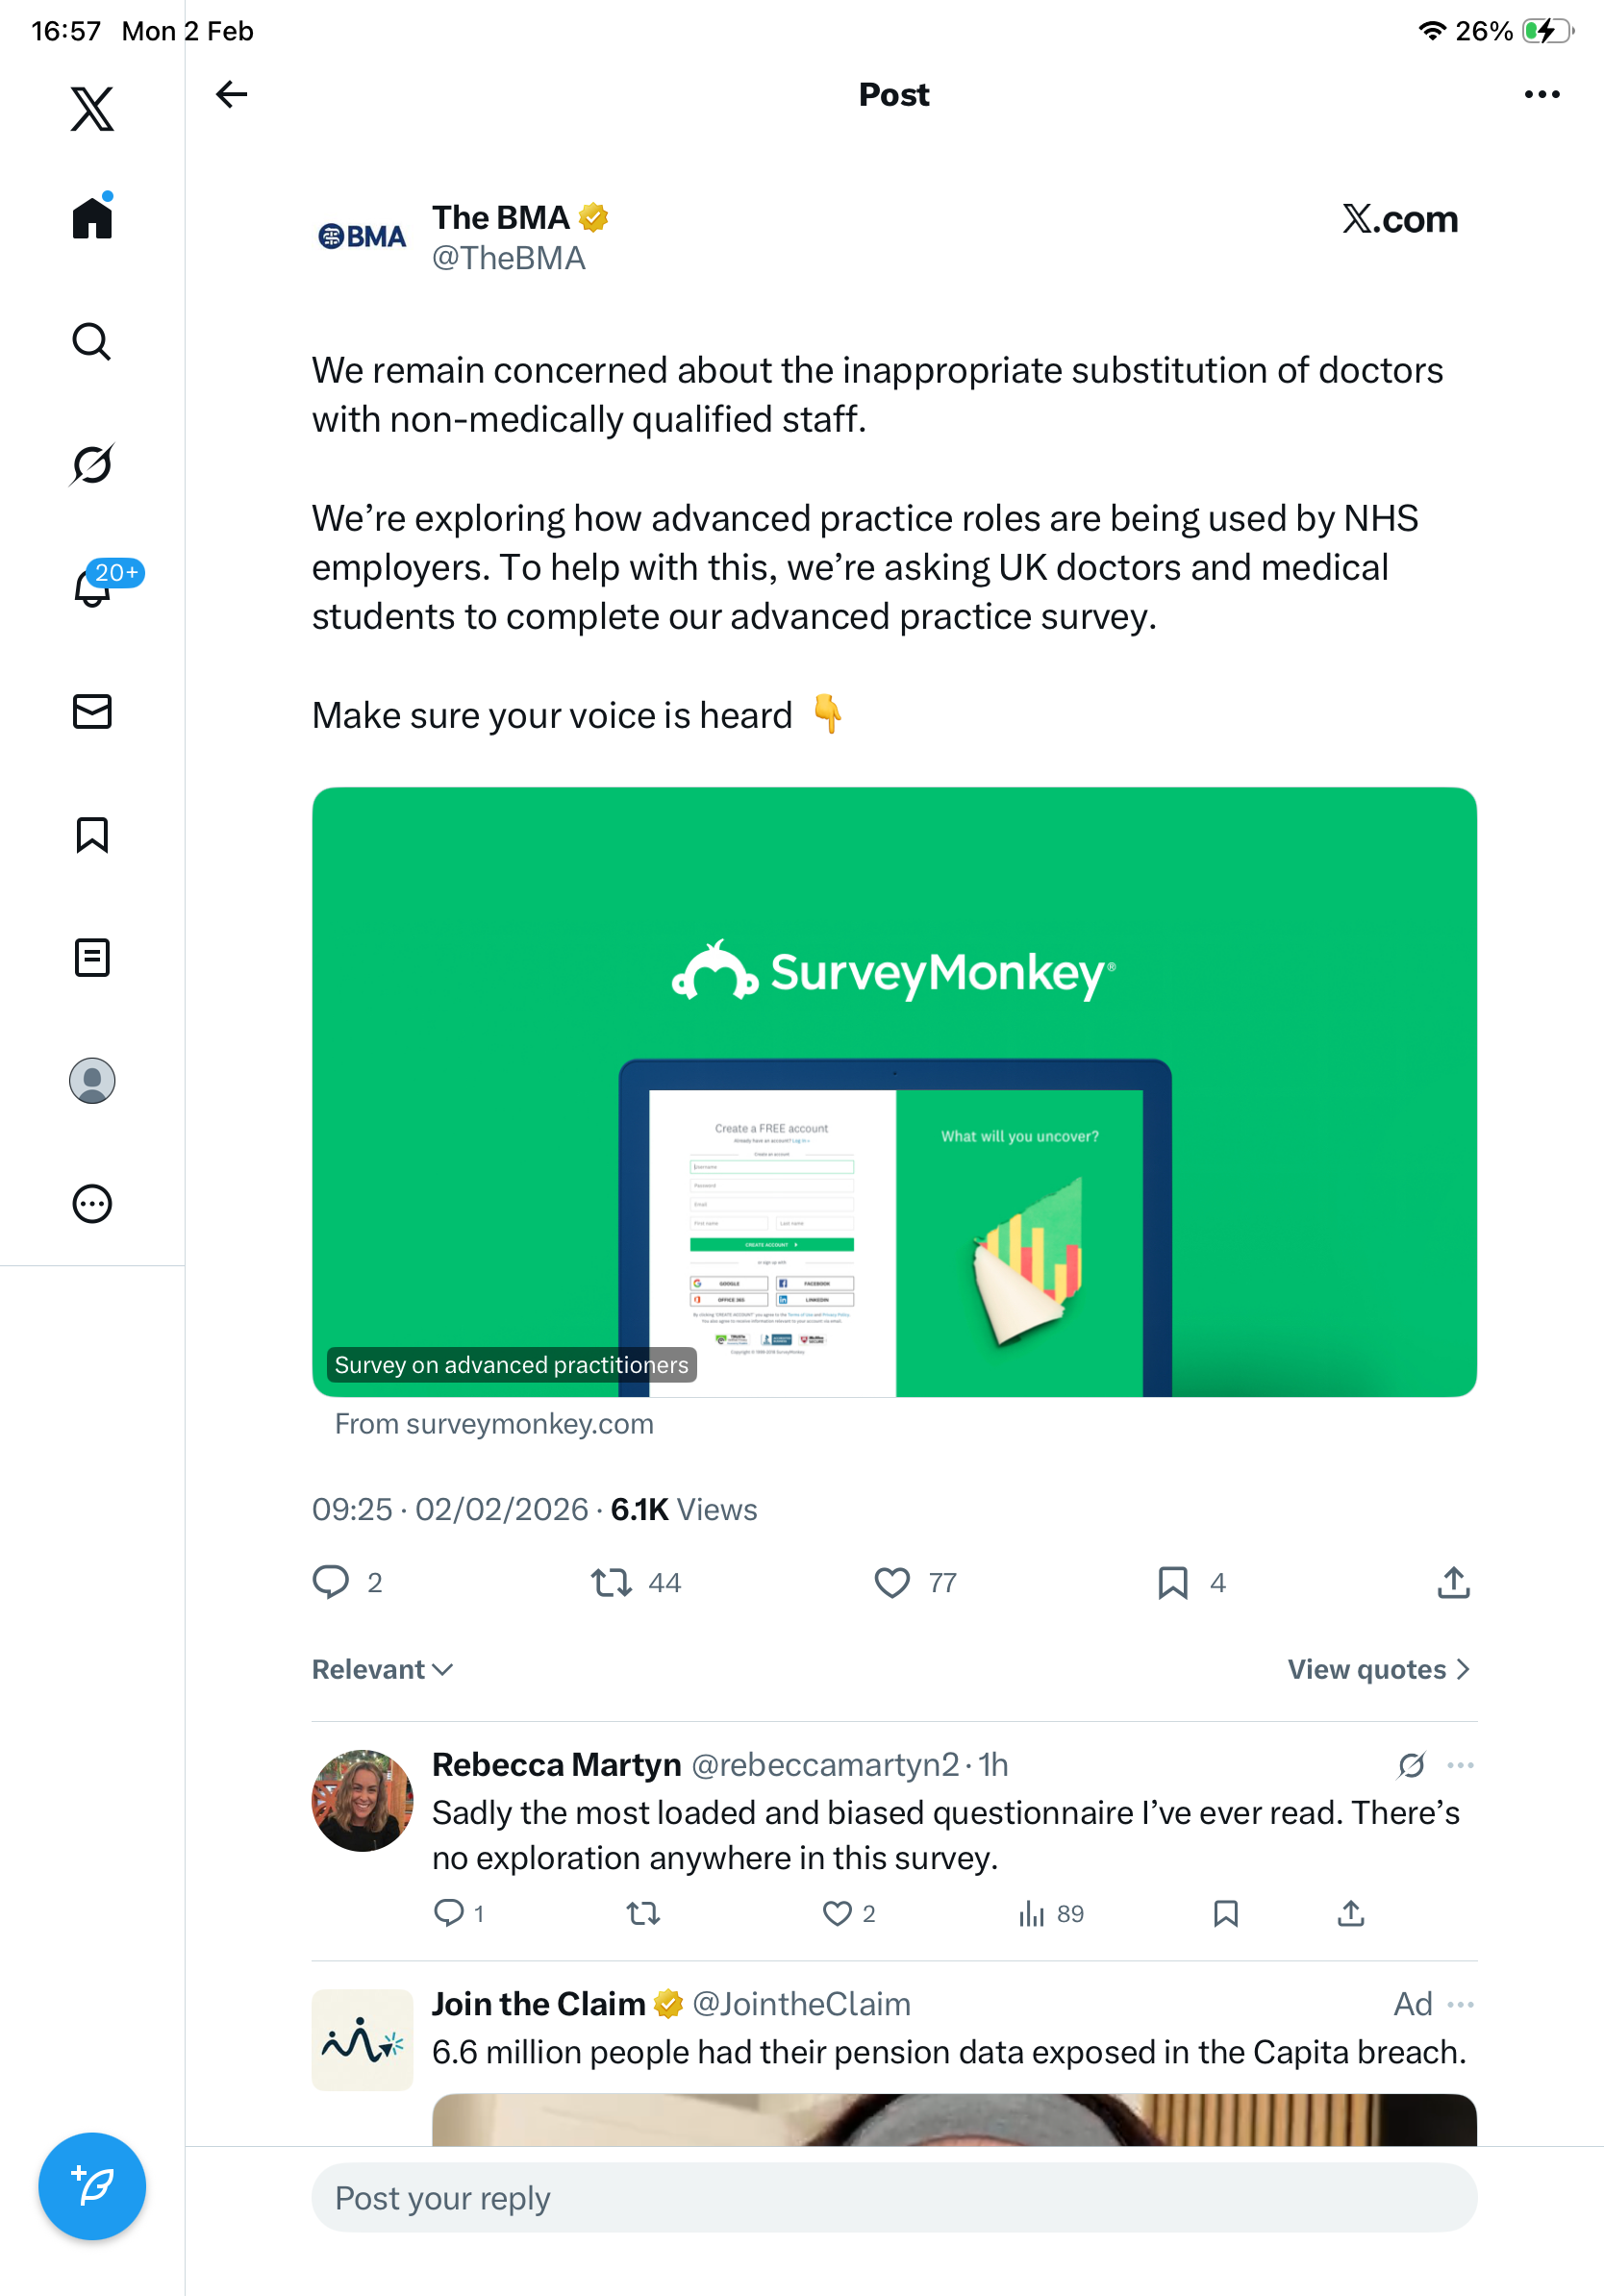The image size is (1604, 2296).
Task: Open Search in the sidebar
Action: pyautogui.click(x=92, y=341)
